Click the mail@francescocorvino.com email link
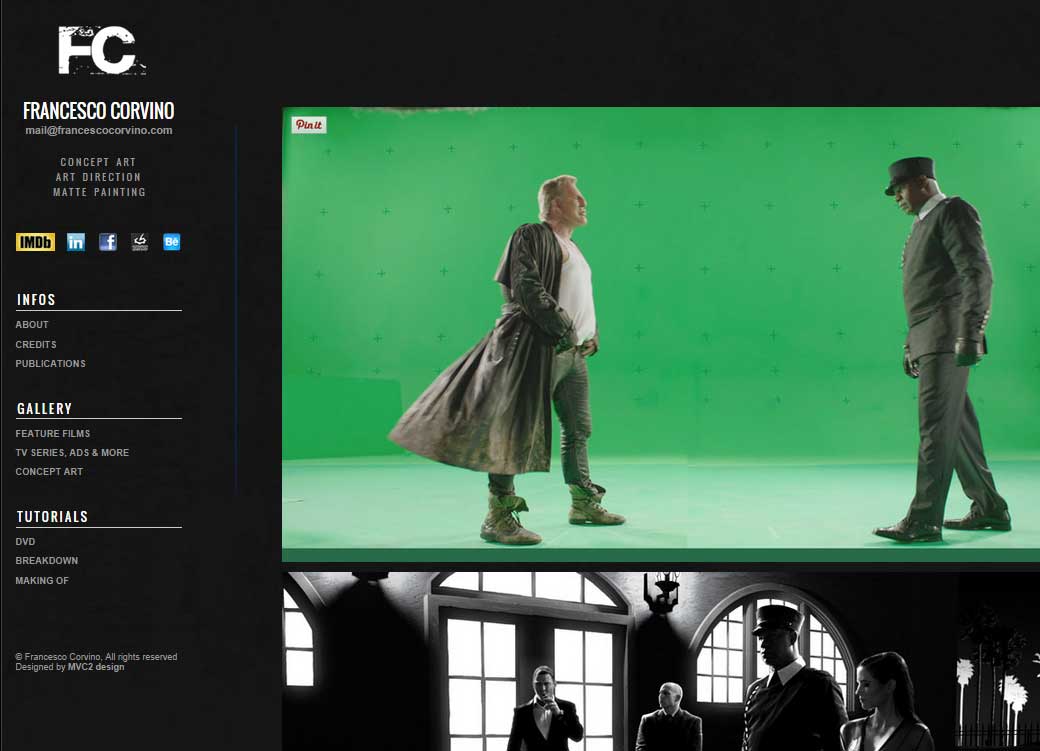 tap(99, 130)
